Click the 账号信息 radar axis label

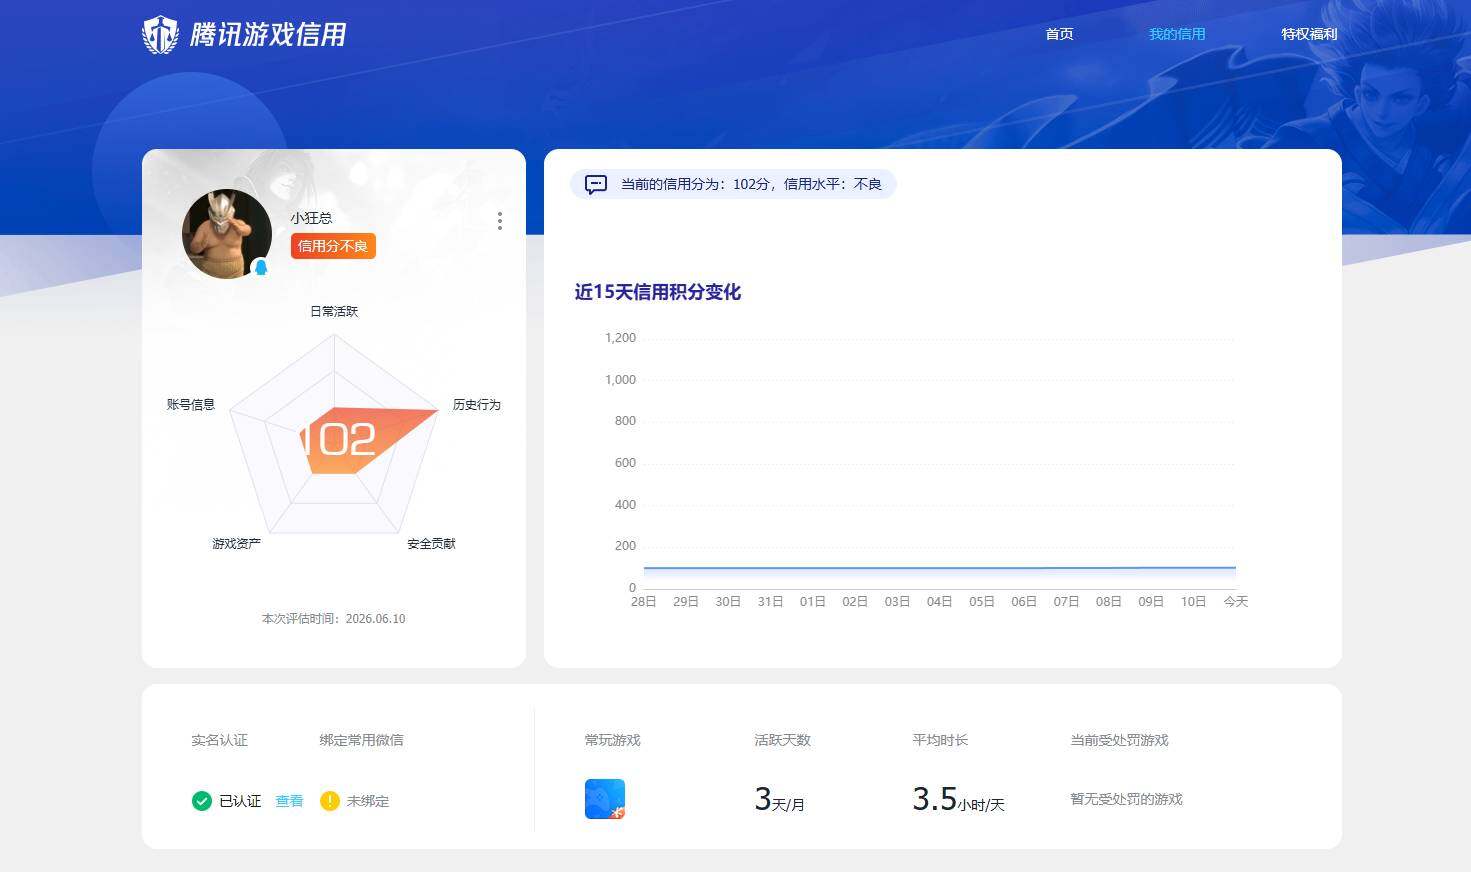coord(191,404)
